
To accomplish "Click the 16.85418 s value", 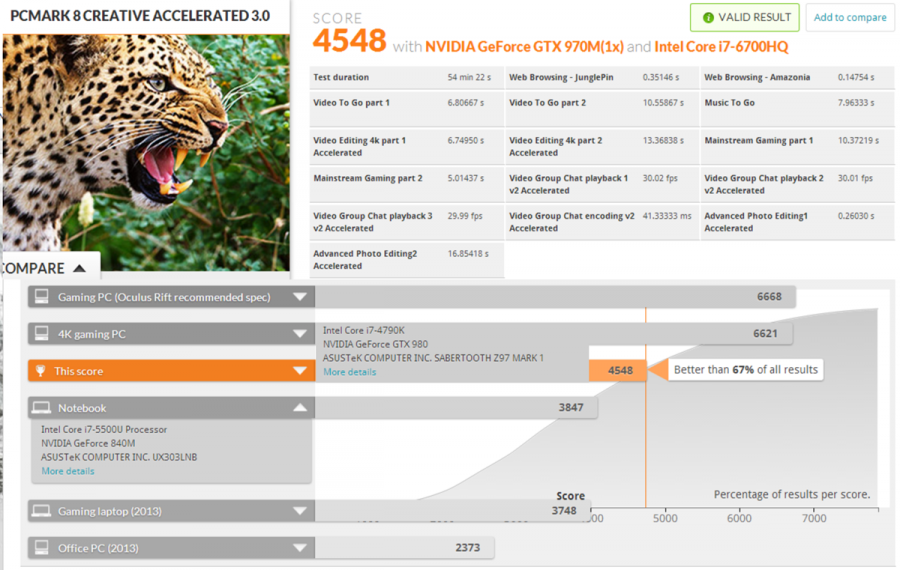I will click(468, 254).
